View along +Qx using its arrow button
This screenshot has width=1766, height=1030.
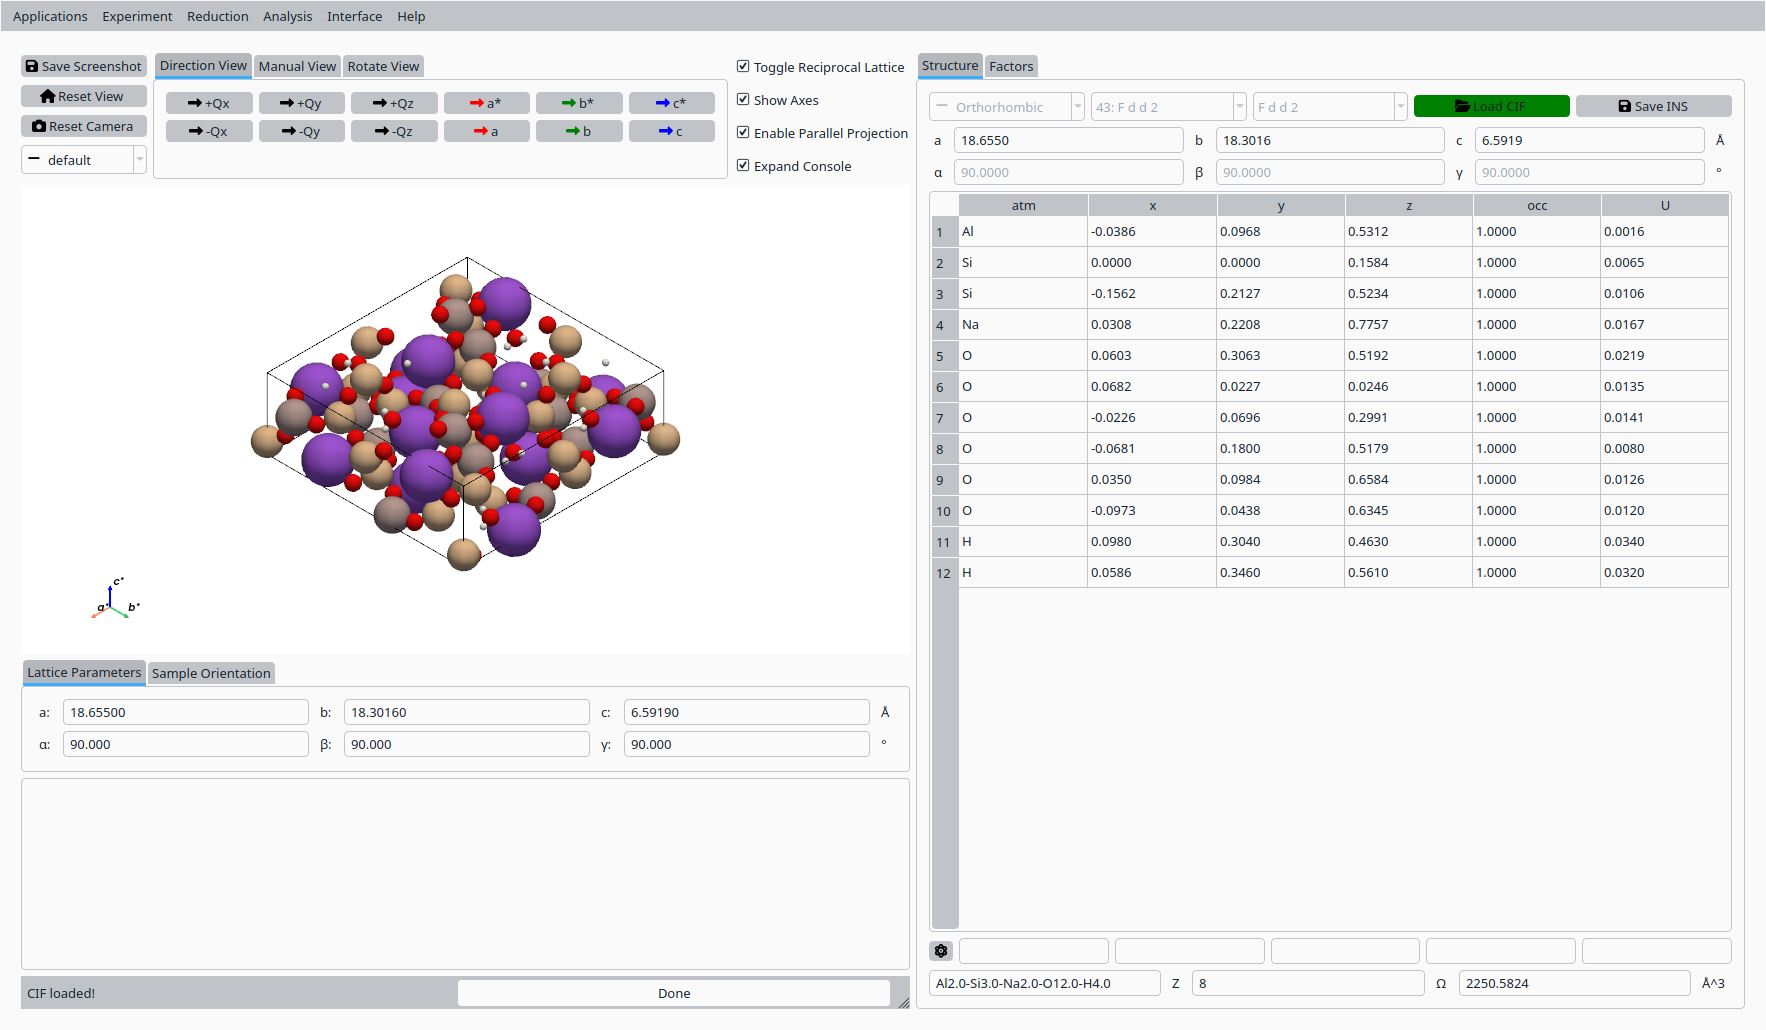coord(209,102)
